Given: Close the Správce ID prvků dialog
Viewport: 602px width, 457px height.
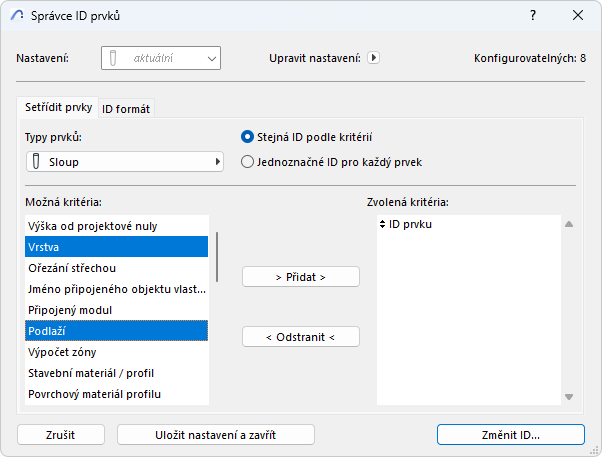Looking at the screenshot, I should [x=578, y=15].
